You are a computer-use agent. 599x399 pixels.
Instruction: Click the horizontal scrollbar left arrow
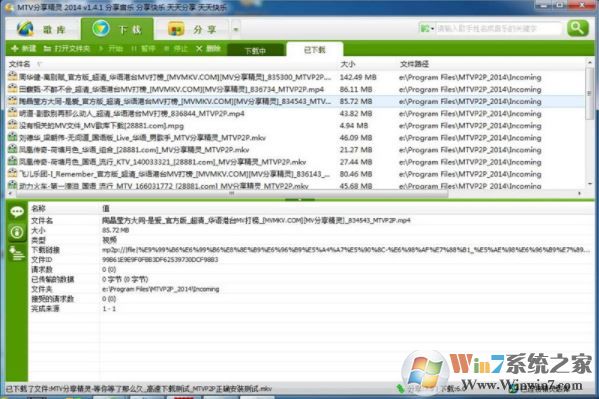click(10, 194)
